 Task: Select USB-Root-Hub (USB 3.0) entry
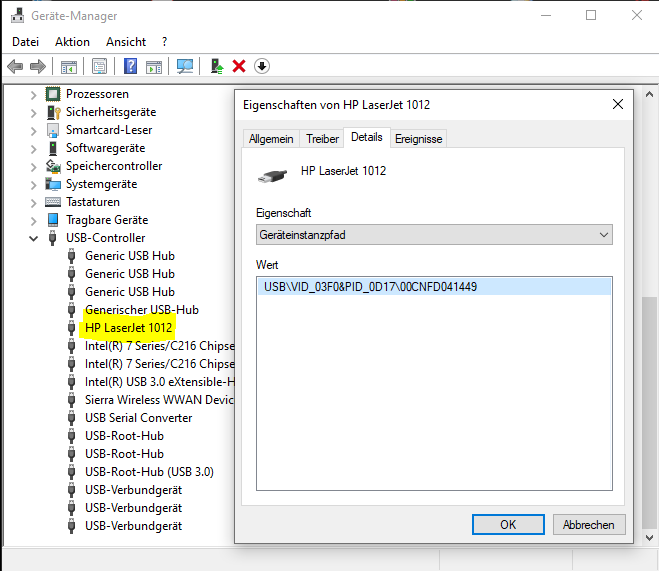149,472
